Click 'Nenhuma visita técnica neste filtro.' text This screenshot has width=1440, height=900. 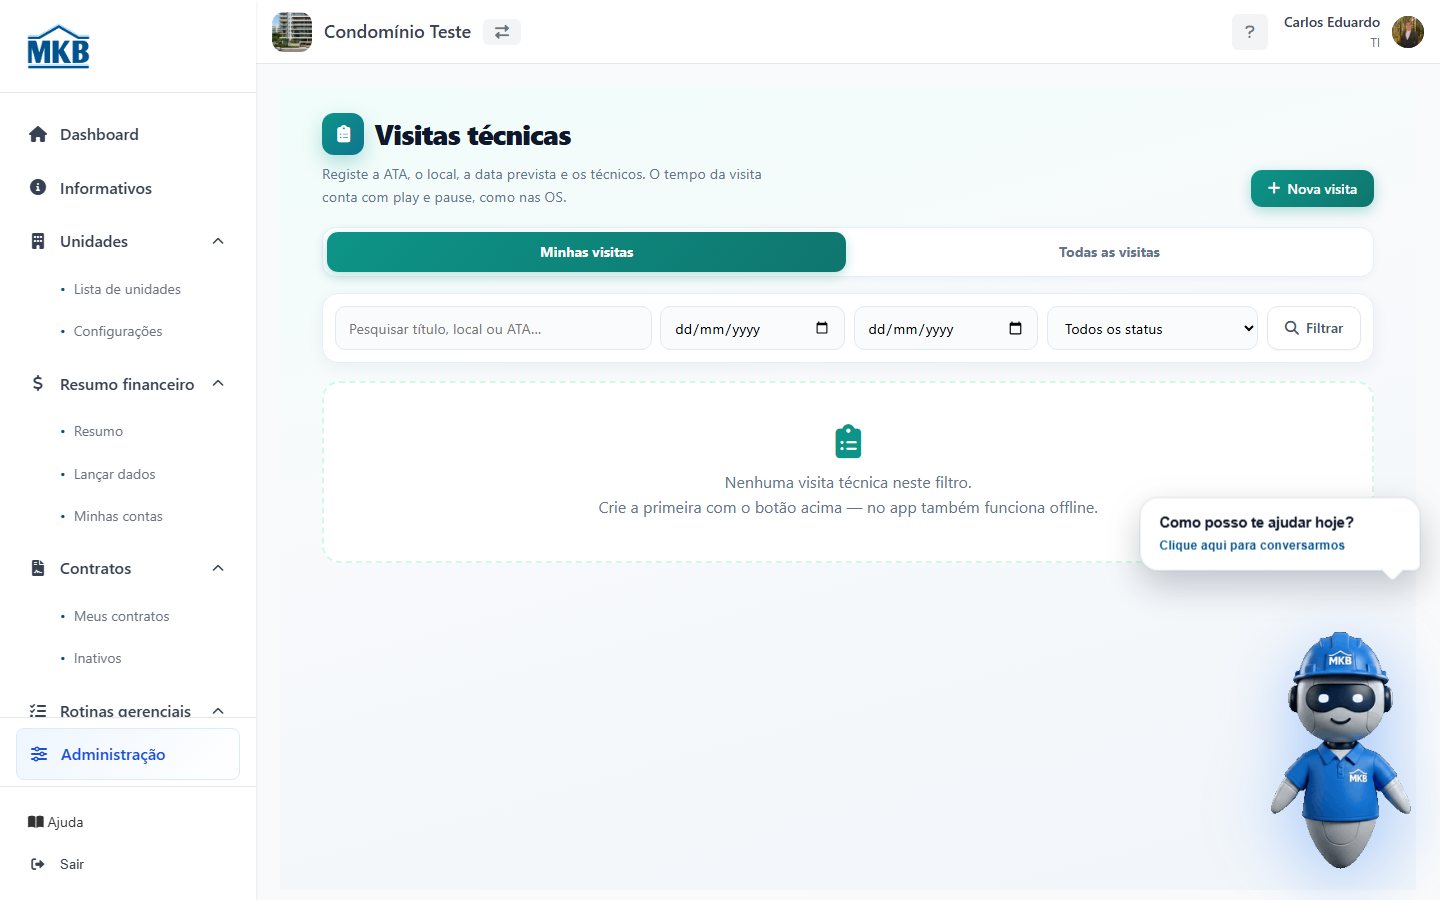[848, 482]
